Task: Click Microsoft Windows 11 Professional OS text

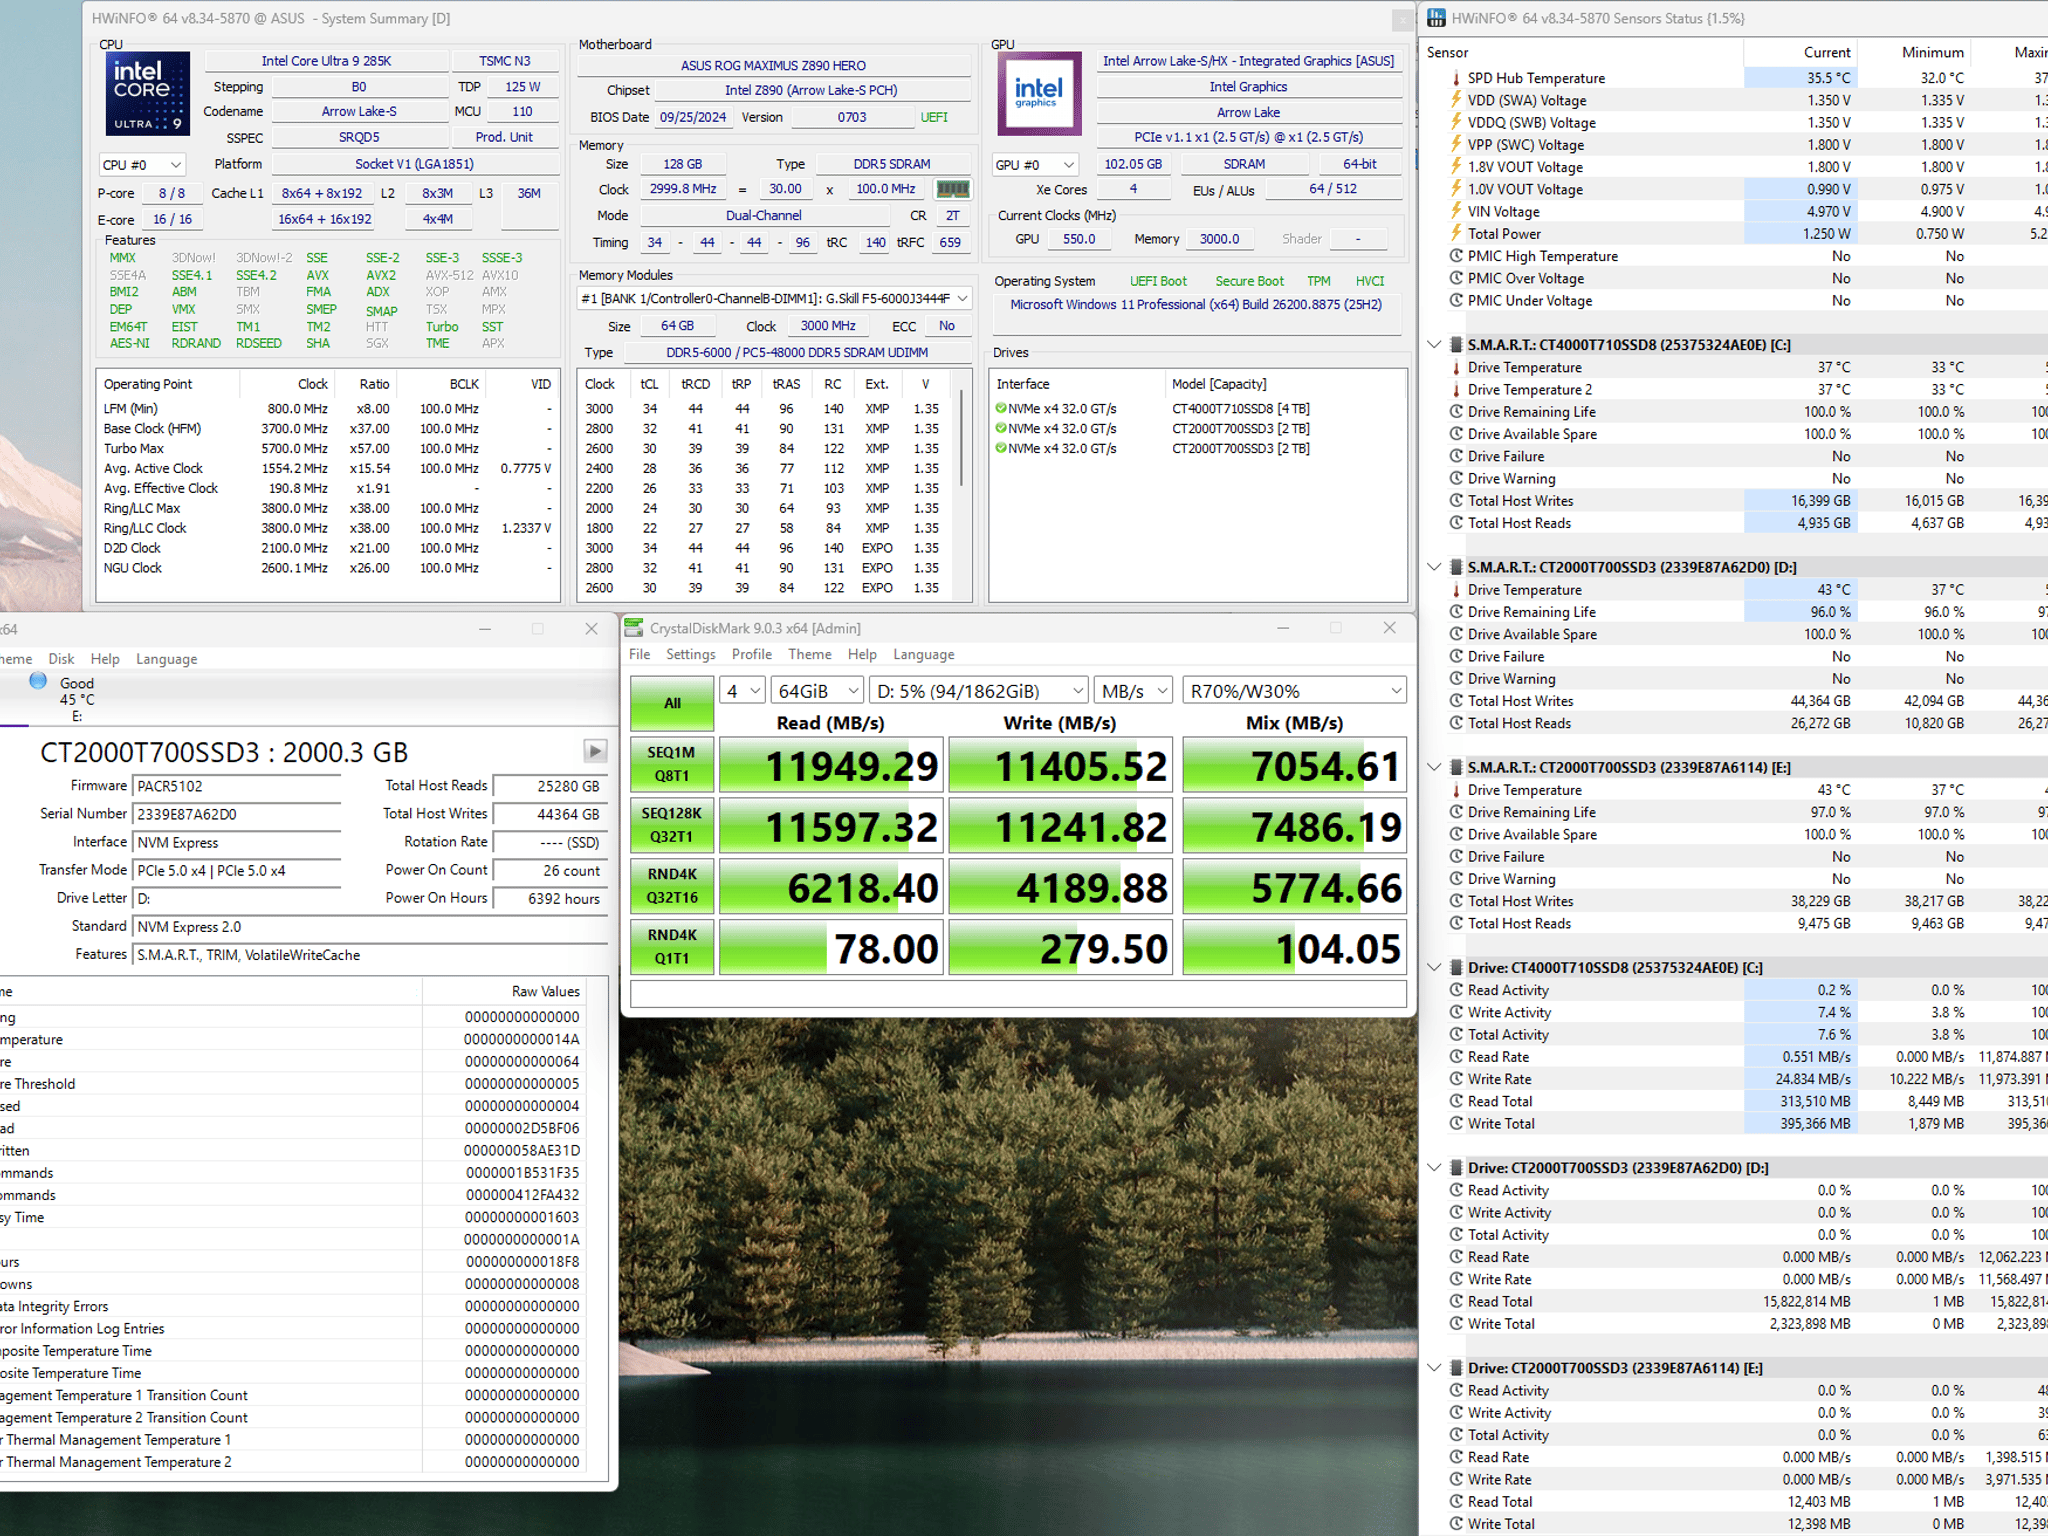Action: point(1195,304)
